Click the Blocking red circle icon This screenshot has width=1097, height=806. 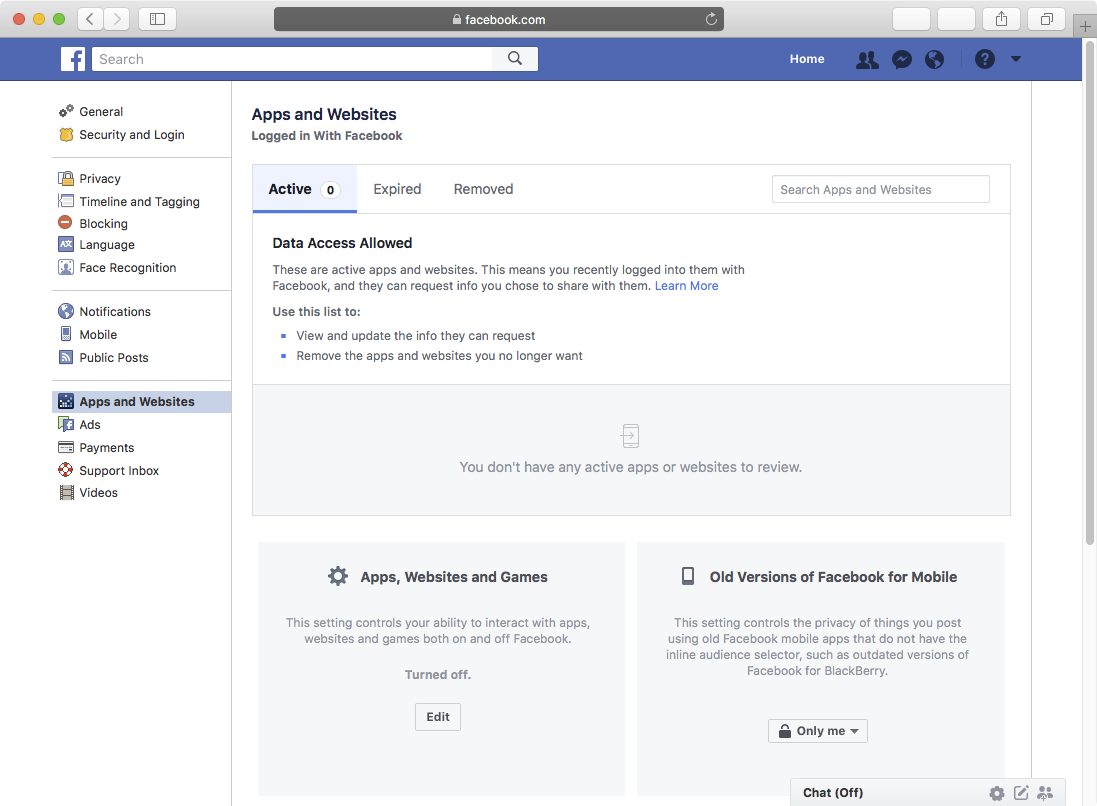pyautogui.click(x=66, y=222)
